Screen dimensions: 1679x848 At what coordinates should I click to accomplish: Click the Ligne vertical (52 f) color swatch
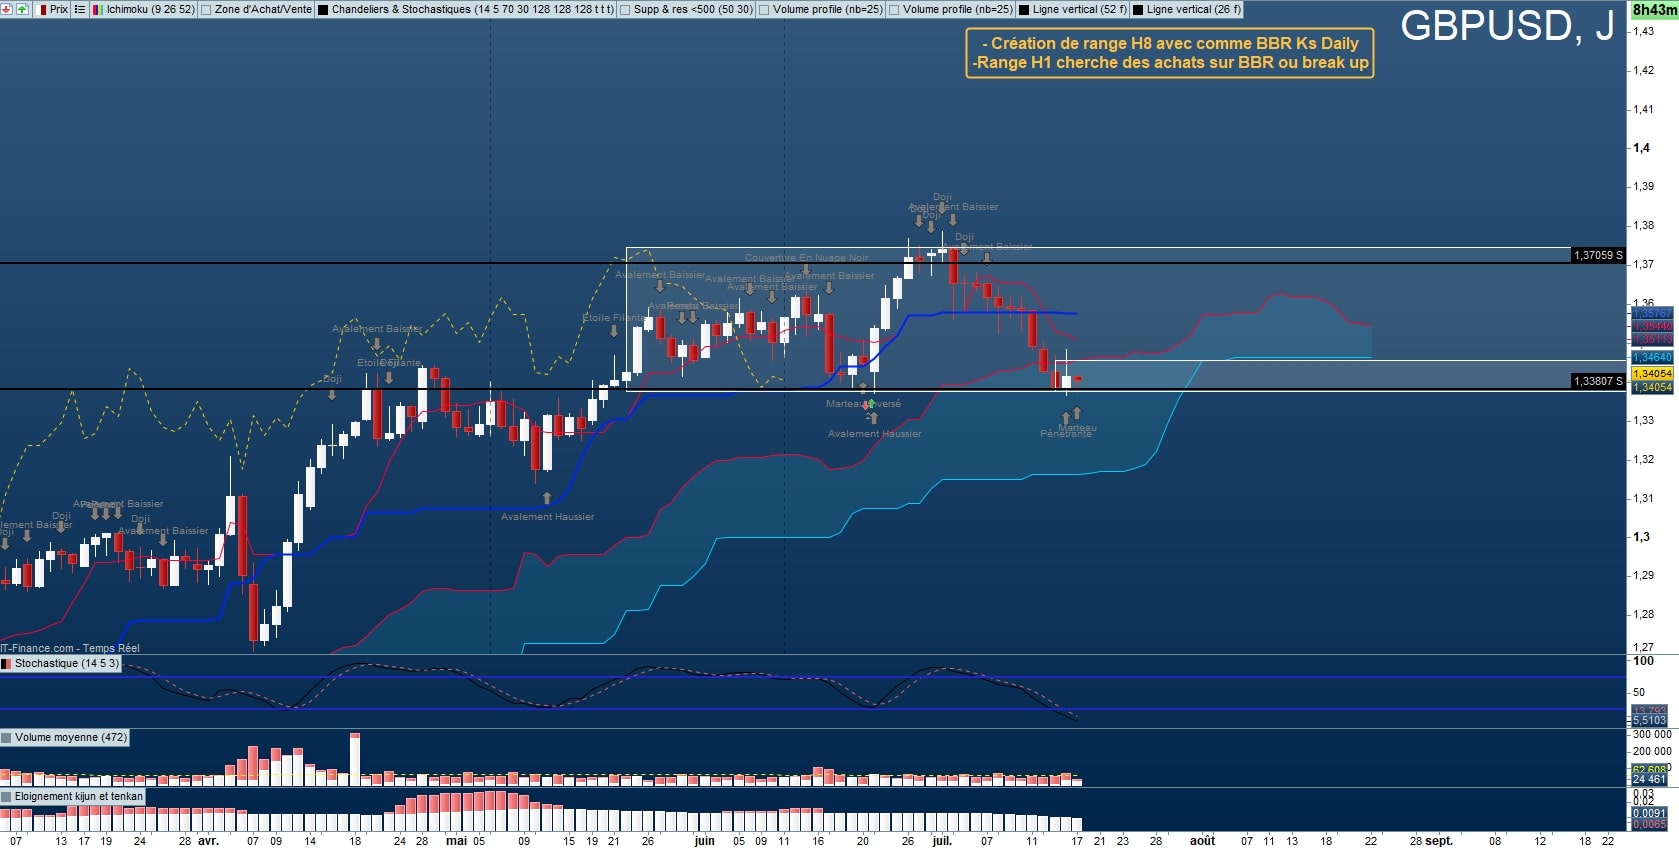click(1024, 10)
